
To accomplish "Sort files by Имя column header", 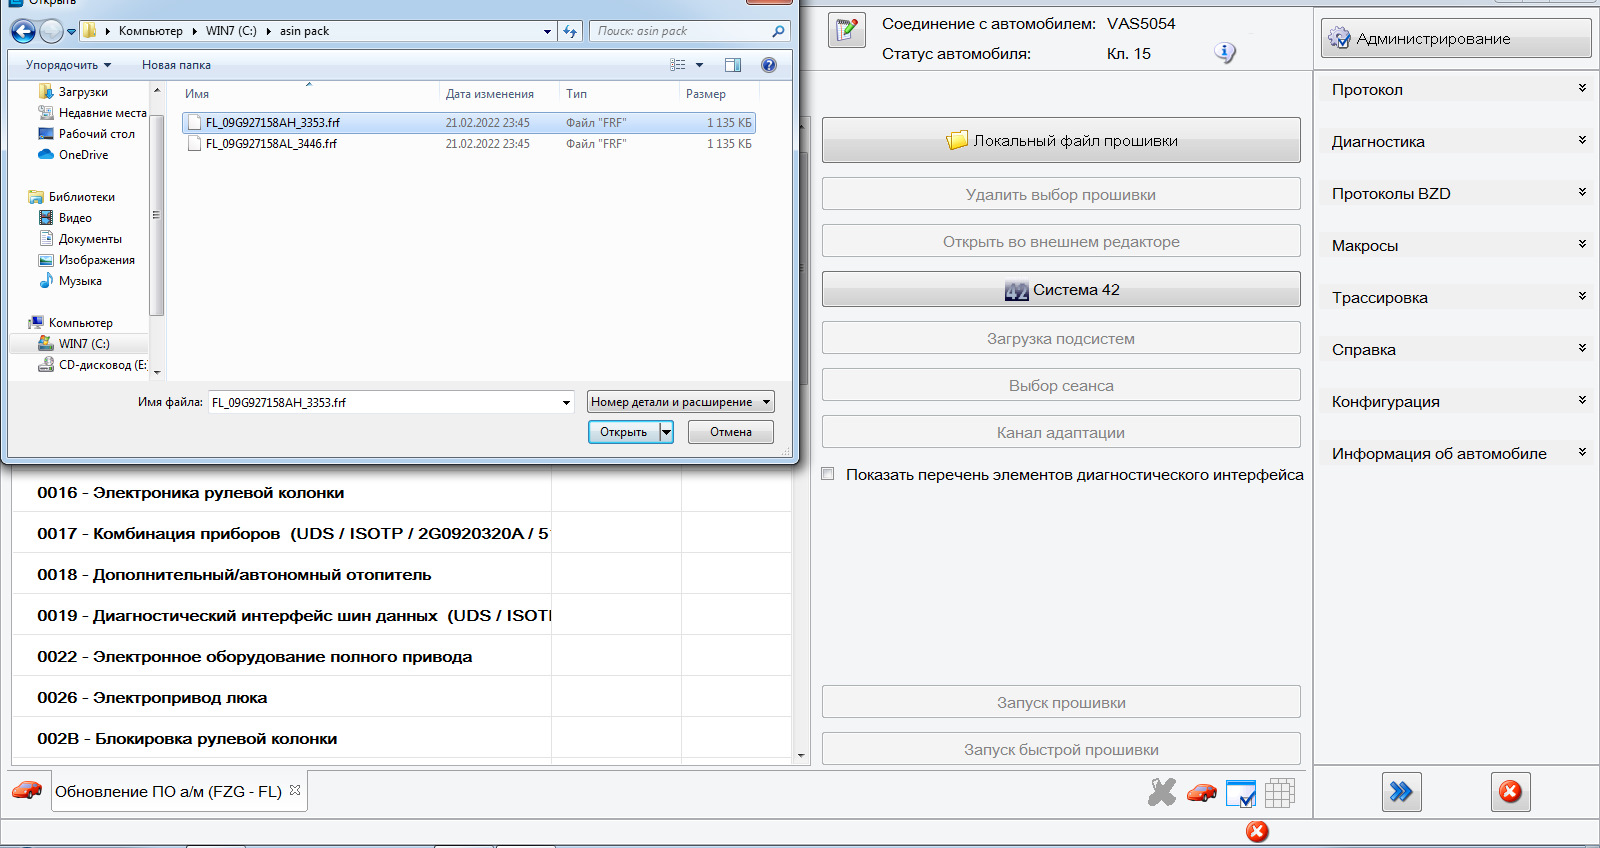I will coord(308,94).
